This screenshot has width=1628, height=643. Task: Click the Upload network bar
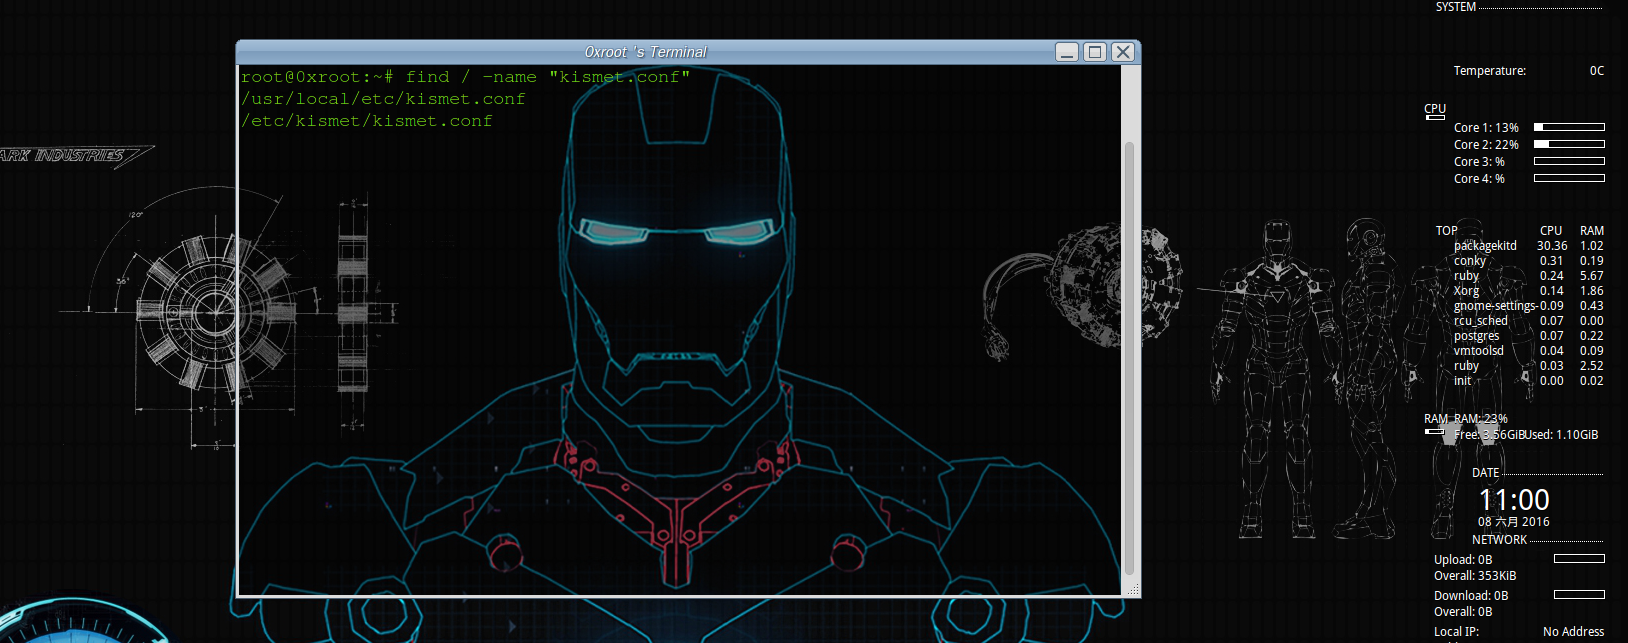coord(1579,559)
